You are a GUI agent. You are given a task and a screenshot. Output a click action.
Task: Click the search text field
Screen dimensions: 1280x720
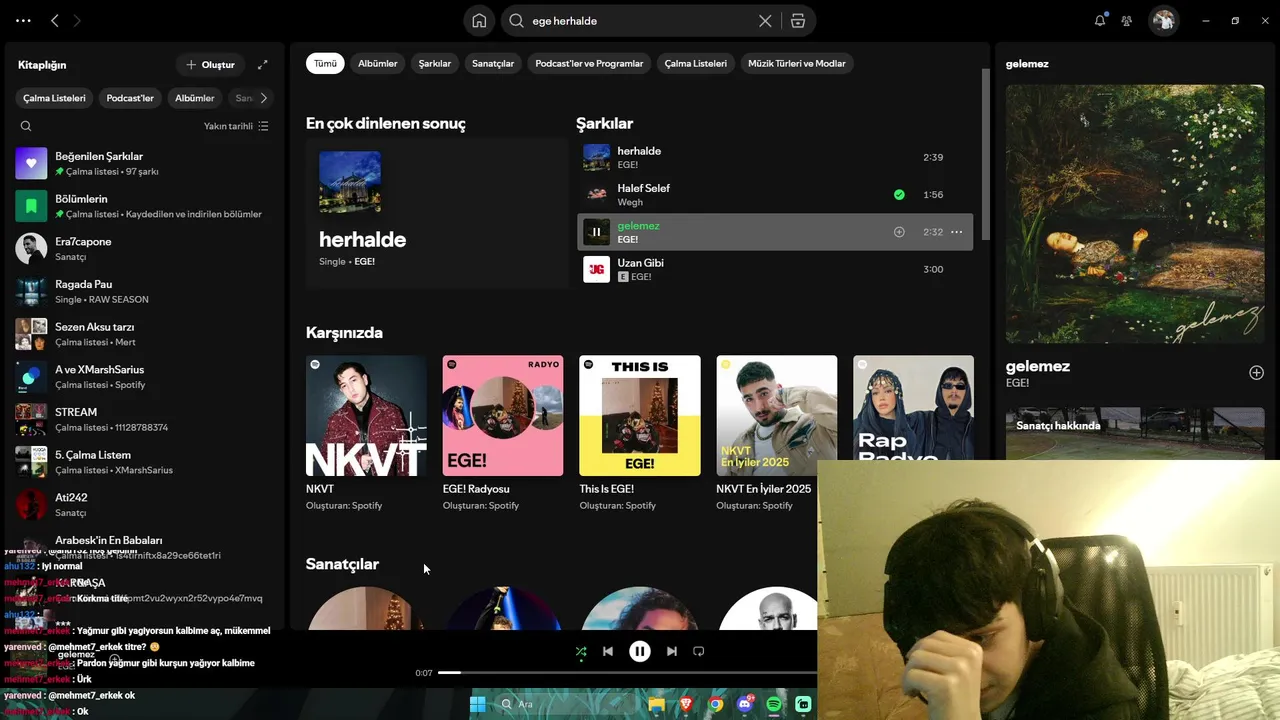(640, 20)
